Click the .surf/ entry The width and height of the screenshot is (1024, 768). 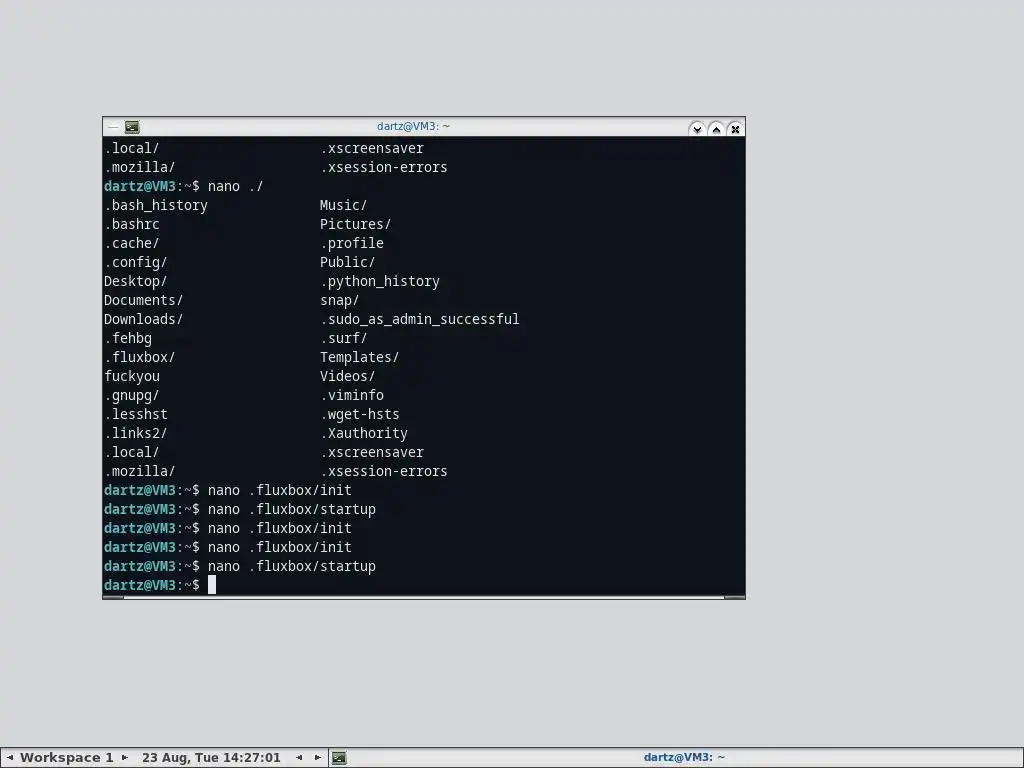tap(344, 338)
